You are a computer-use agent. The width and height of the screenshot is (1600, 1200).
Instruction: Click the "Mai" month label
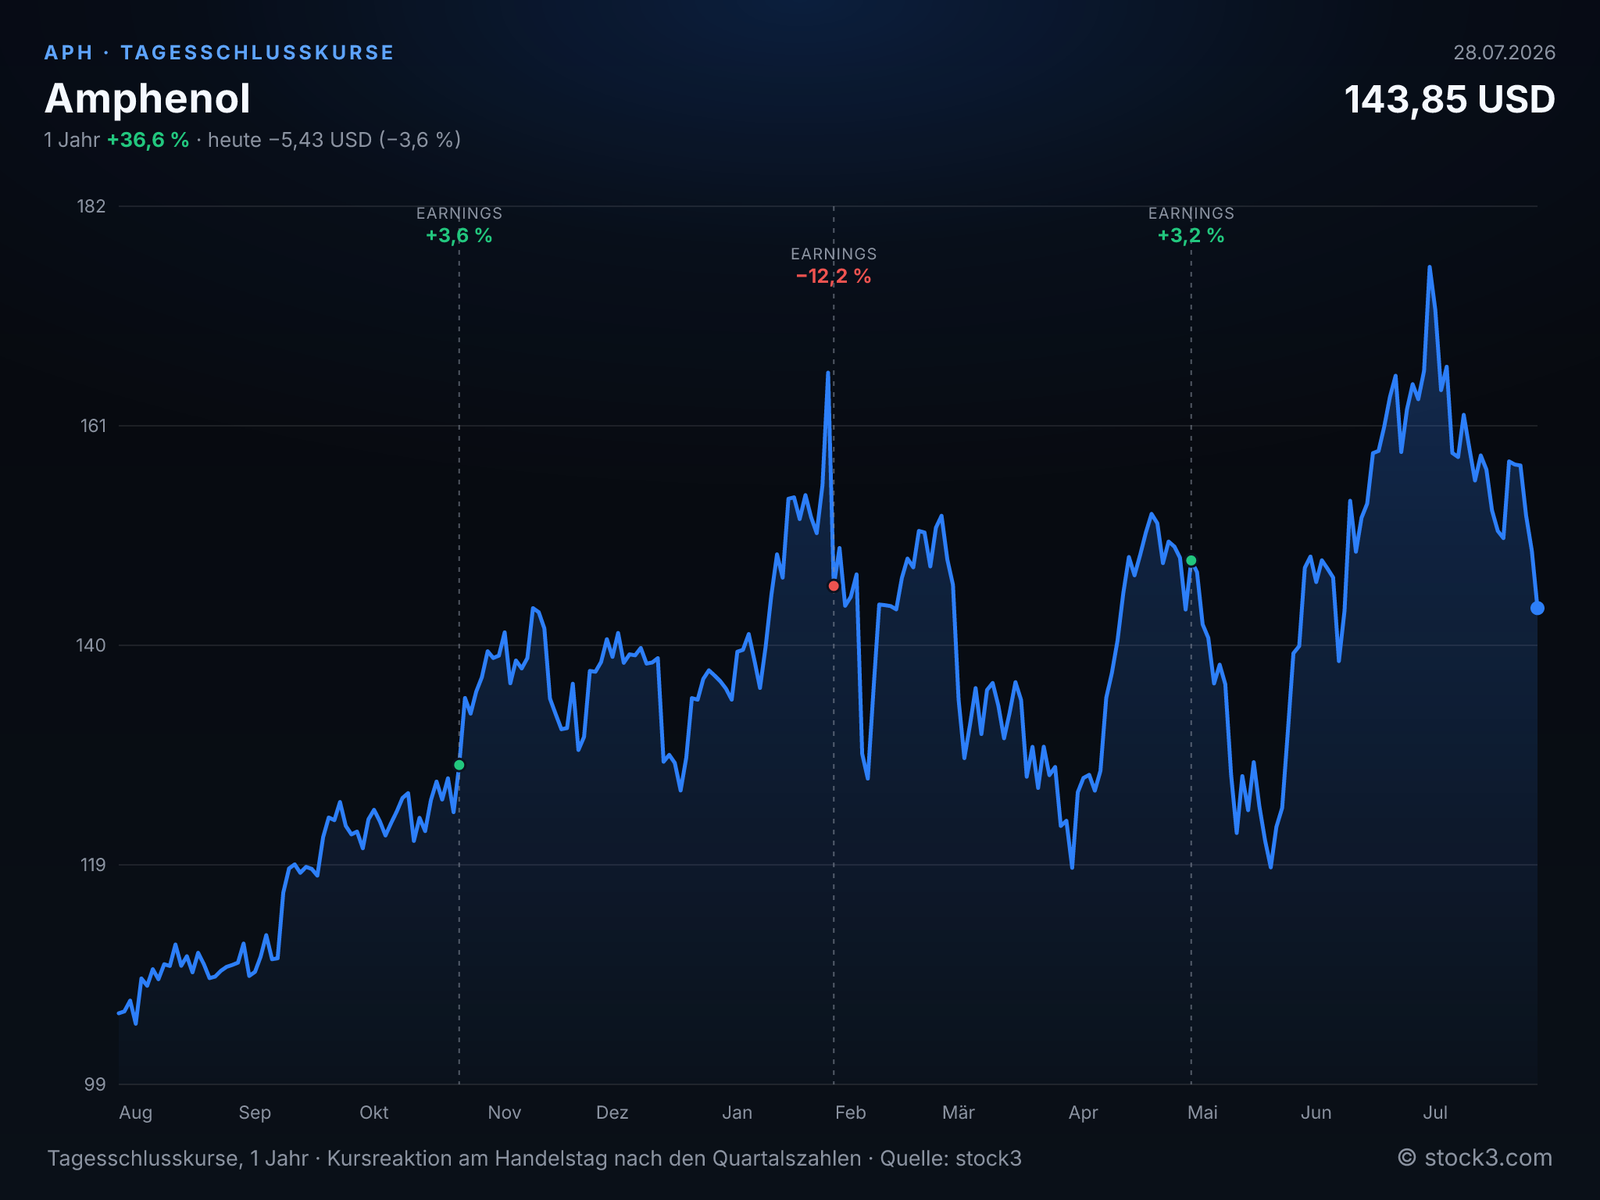1202,1113
